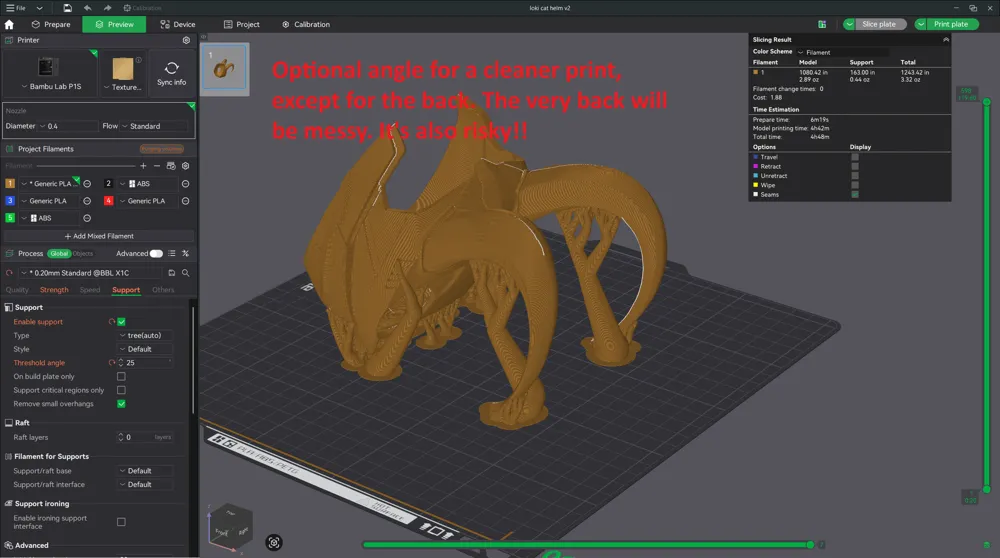Screen dimensions: 1000x558
Task: Edit filament 5 ABS preset
Action: pyautogui.click(x=87, y=218)
